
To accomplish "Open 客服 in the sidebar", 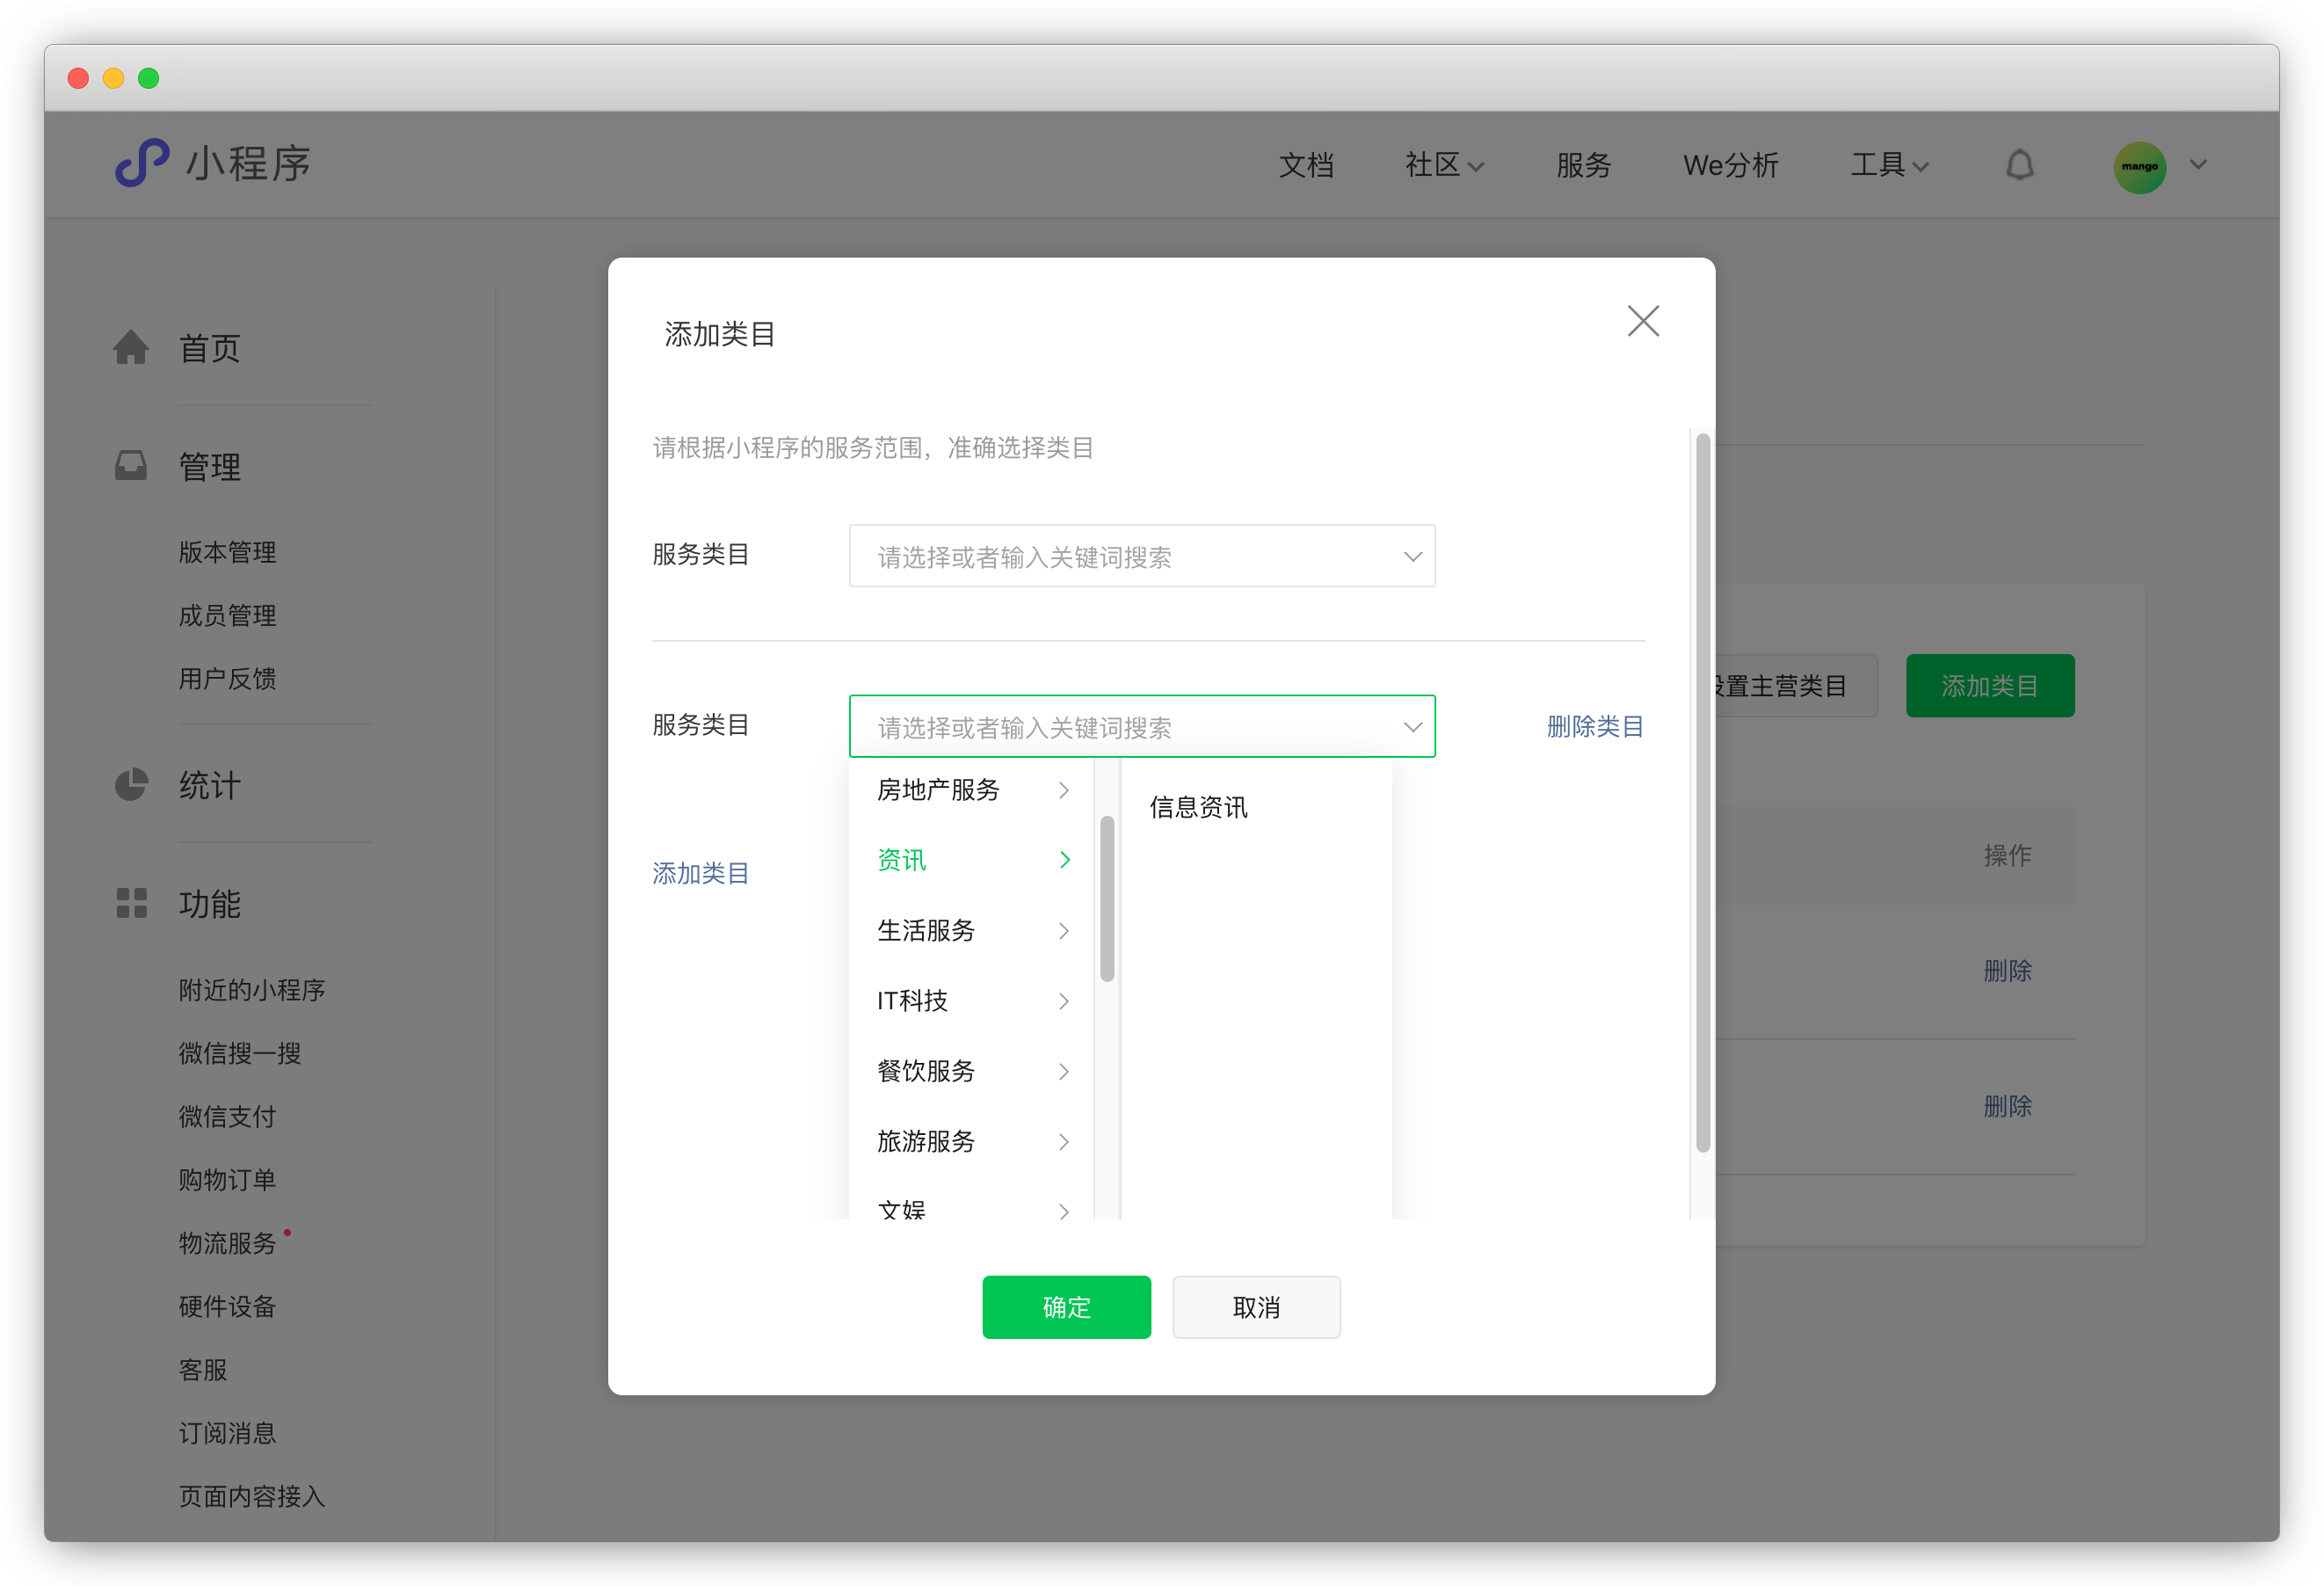I will 203,1370.
